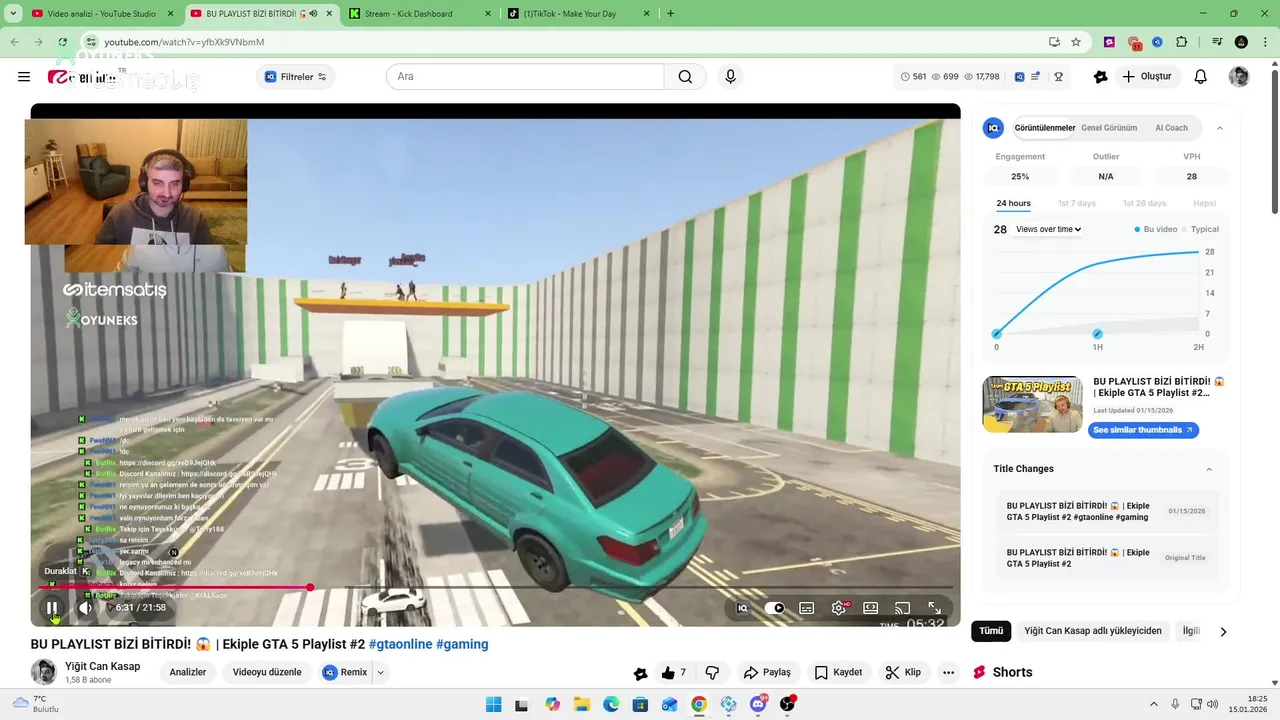Viewport: 1280px width, 720px height.
Task: Toggle Bu video legend series
Action: (x=1156, y=229)
